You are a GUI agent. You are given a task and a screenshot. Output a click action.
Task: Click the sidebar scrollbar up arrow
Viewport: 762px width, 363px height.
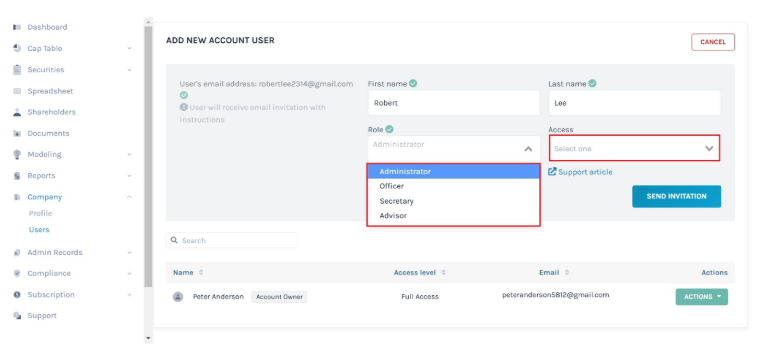click(x=148, y=21)
